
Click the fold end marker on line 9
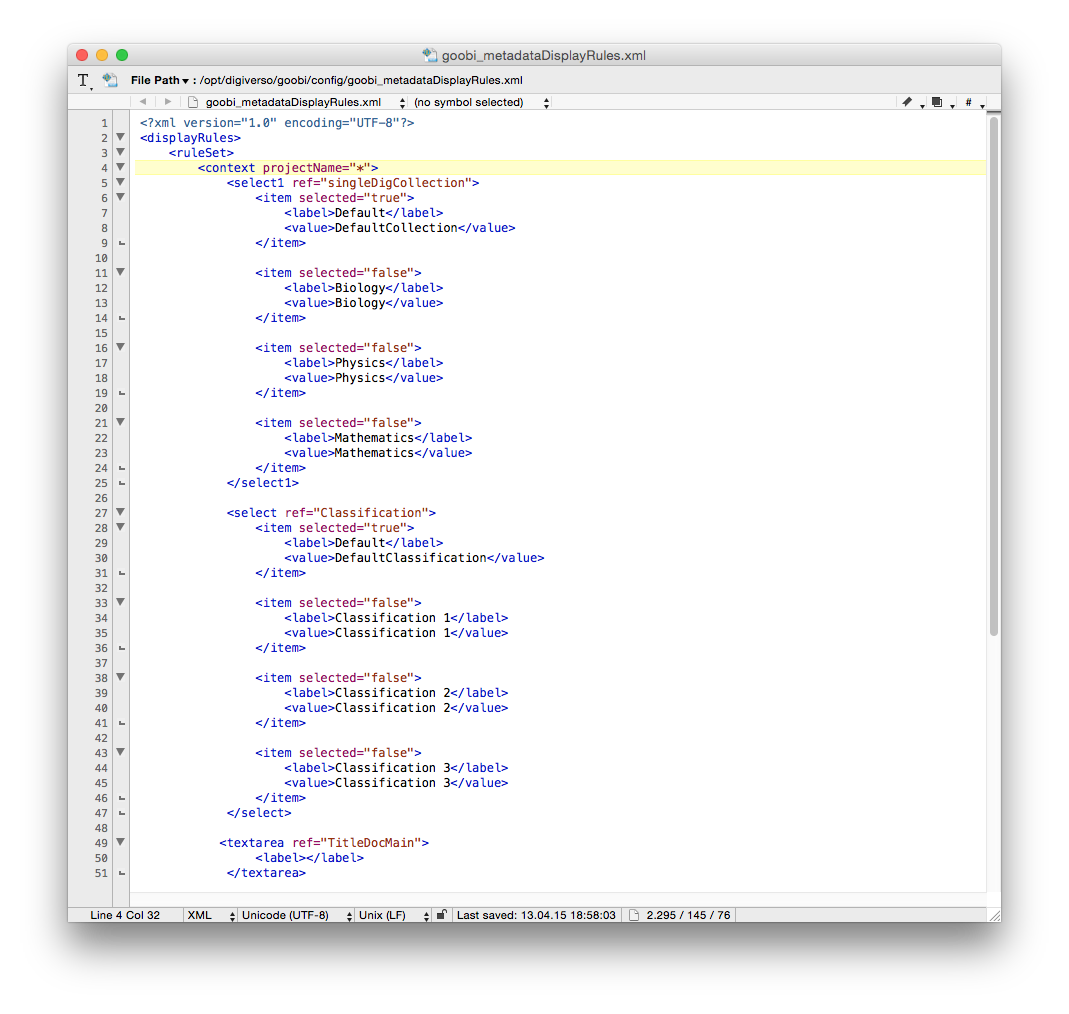tap(122, 243)
